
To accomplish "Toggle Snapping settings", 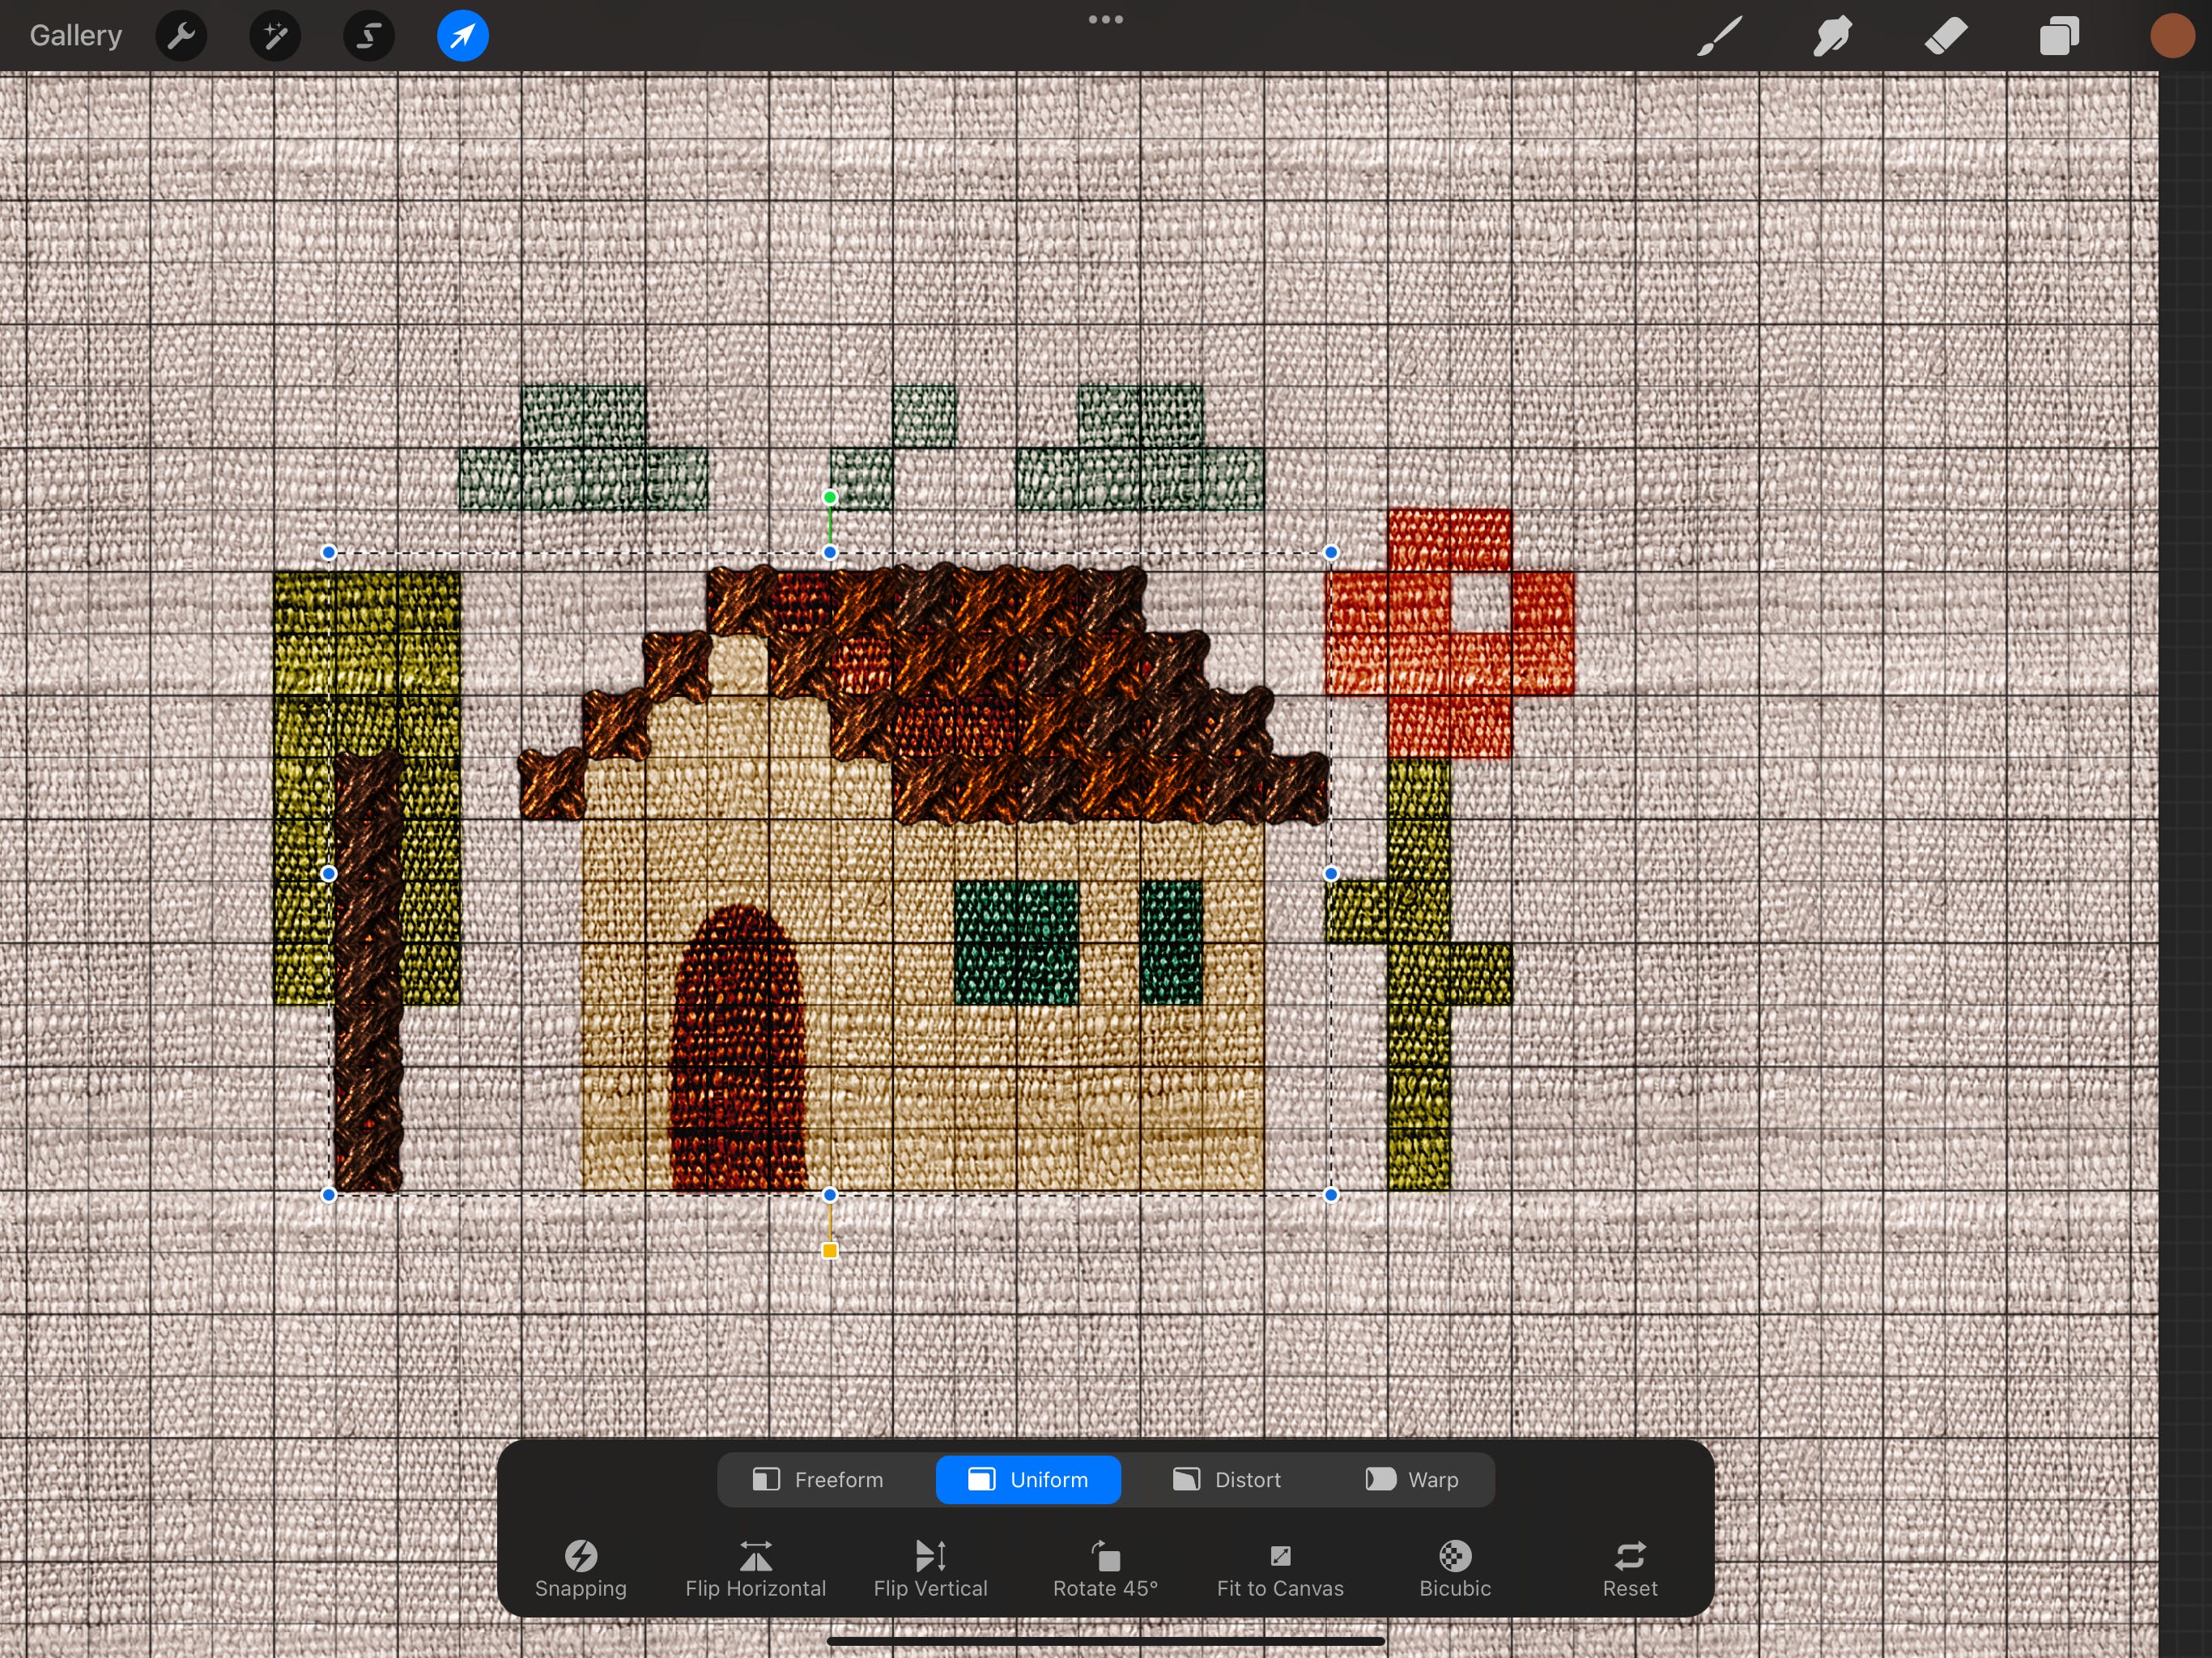I will point(581,1569).
